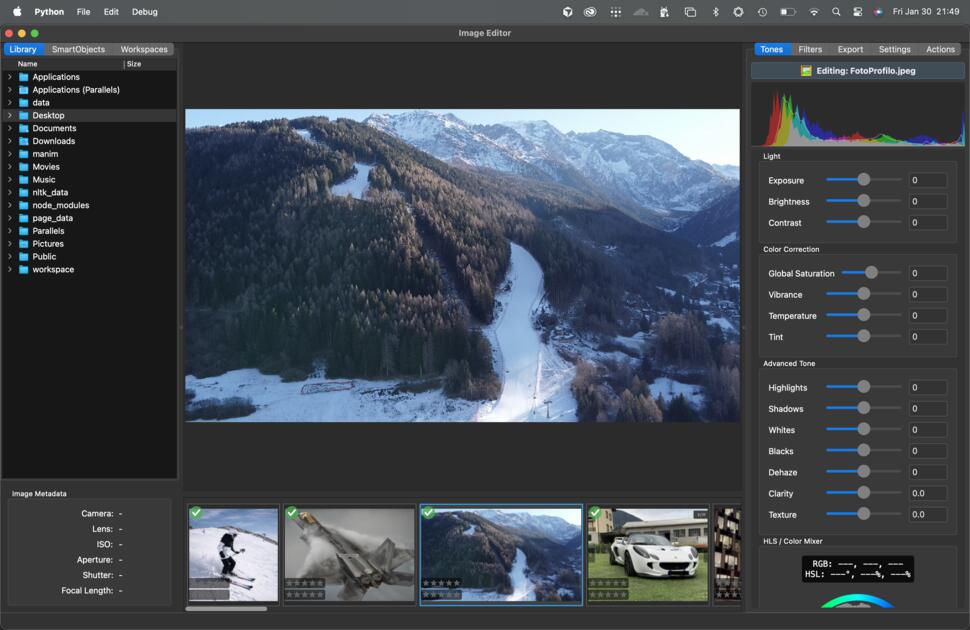The width and height of the screenshot is (970, 630).
Task: Open Creative Cloud from the menu bar
Action: 590,12
